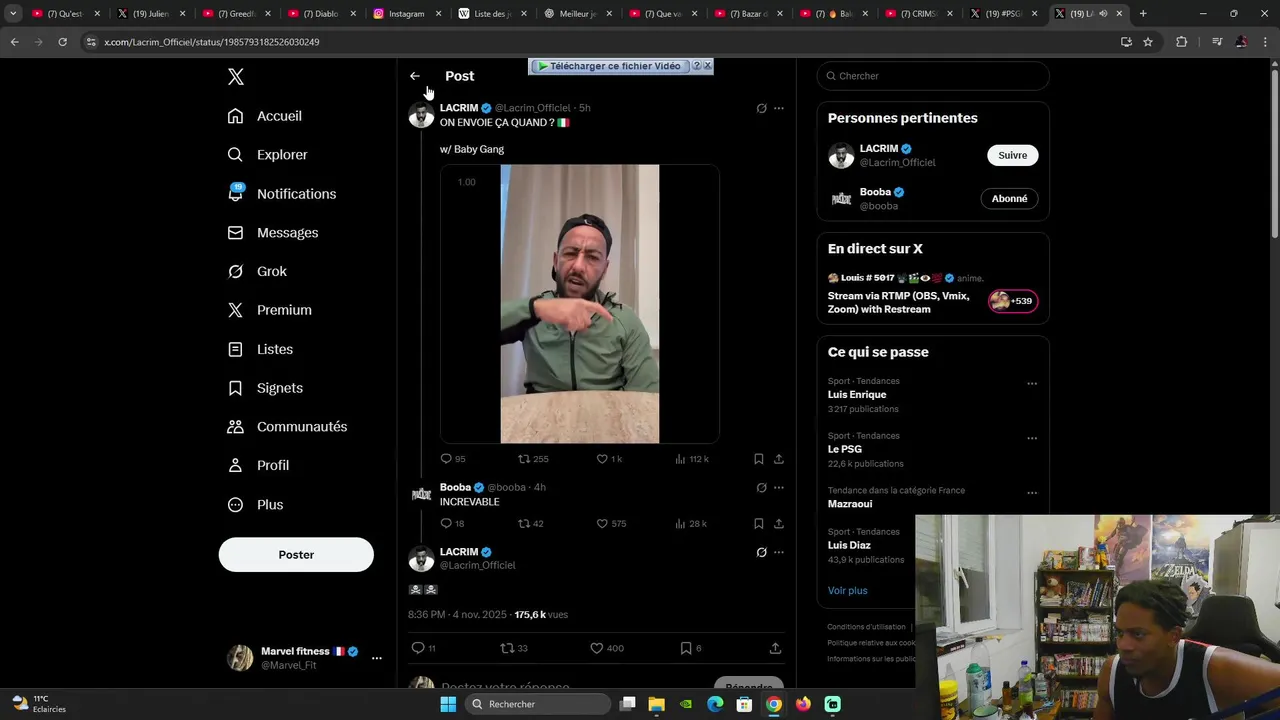Like main post with 400 likes
The image size is (1280, 720).
(607, 648)
